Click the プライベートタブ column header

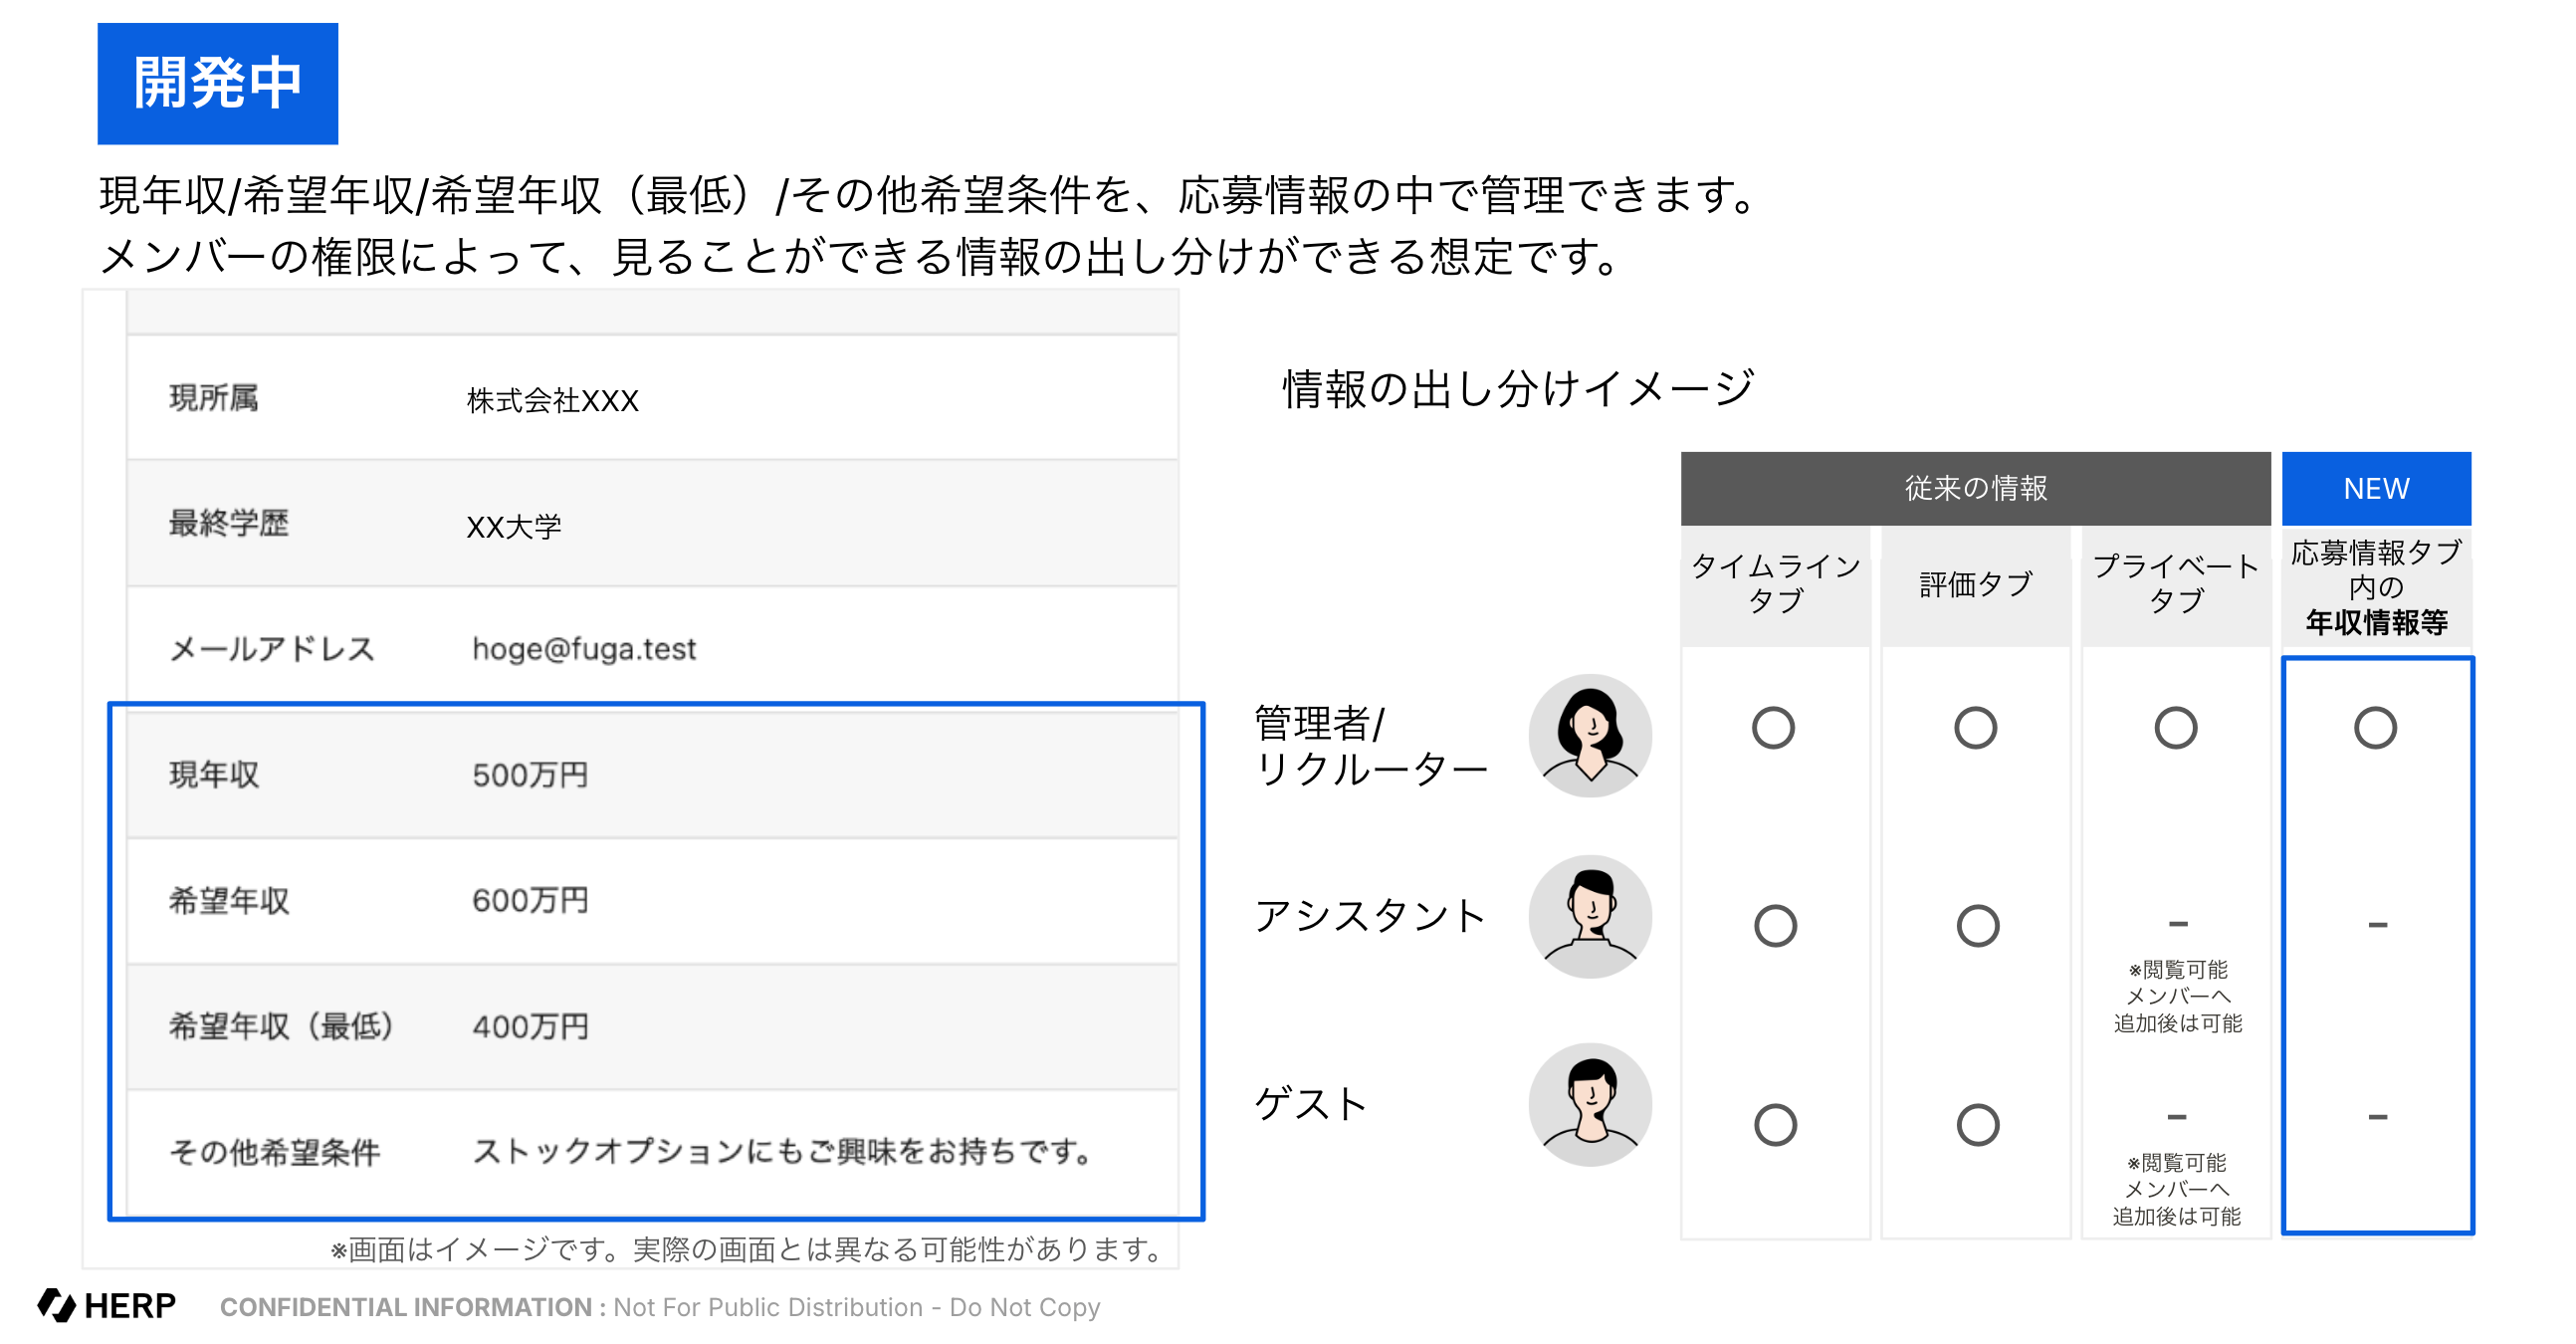[2175, 584]
